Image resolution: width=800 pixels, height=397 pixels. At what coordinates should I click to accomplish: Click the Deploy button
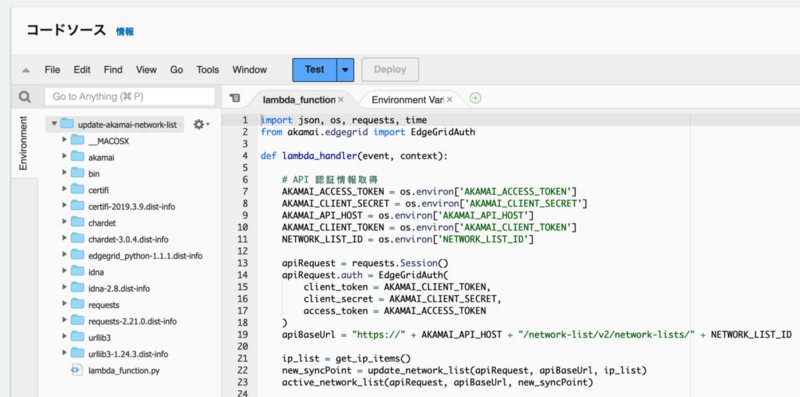coord(390,70)
